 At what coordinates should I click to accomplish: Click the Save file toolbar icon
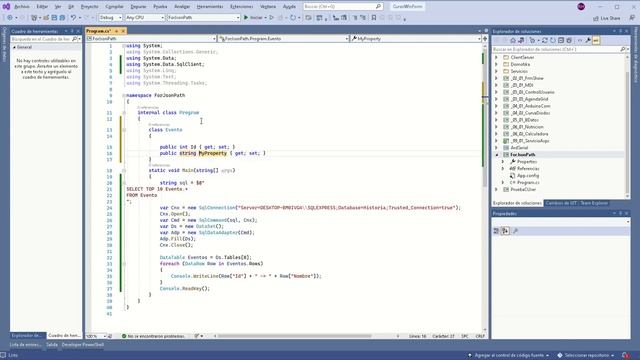pyautogui.click(x=54, y=18)
